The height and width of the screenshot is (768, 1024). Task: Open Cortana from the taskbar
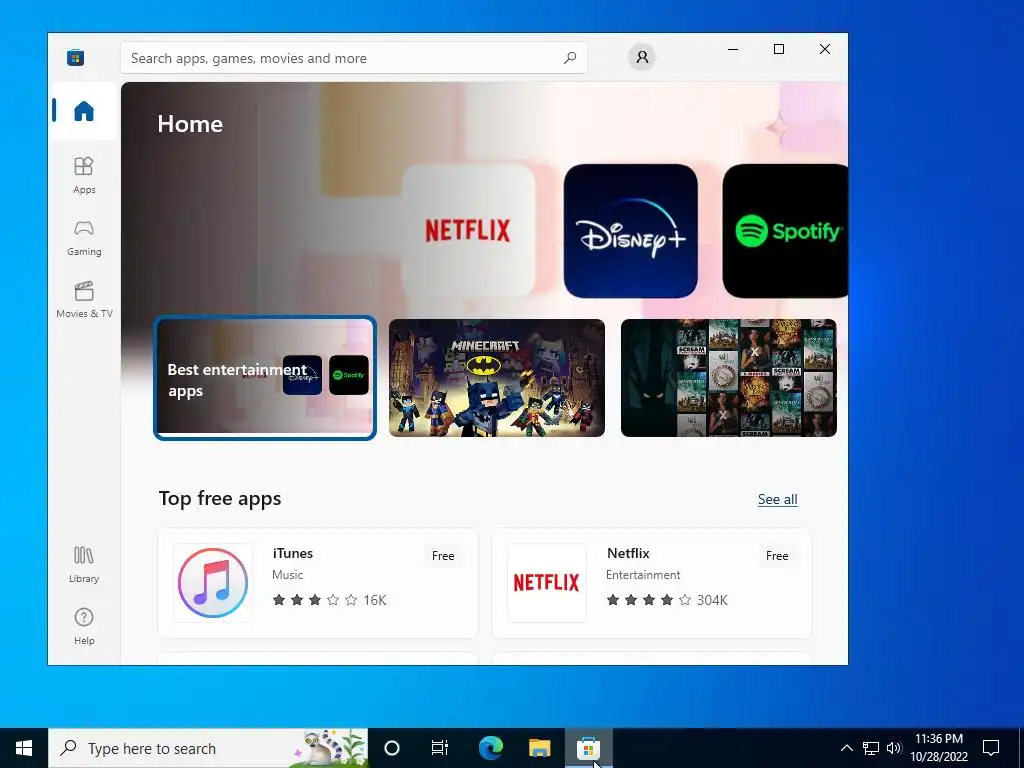click(392, 748)
